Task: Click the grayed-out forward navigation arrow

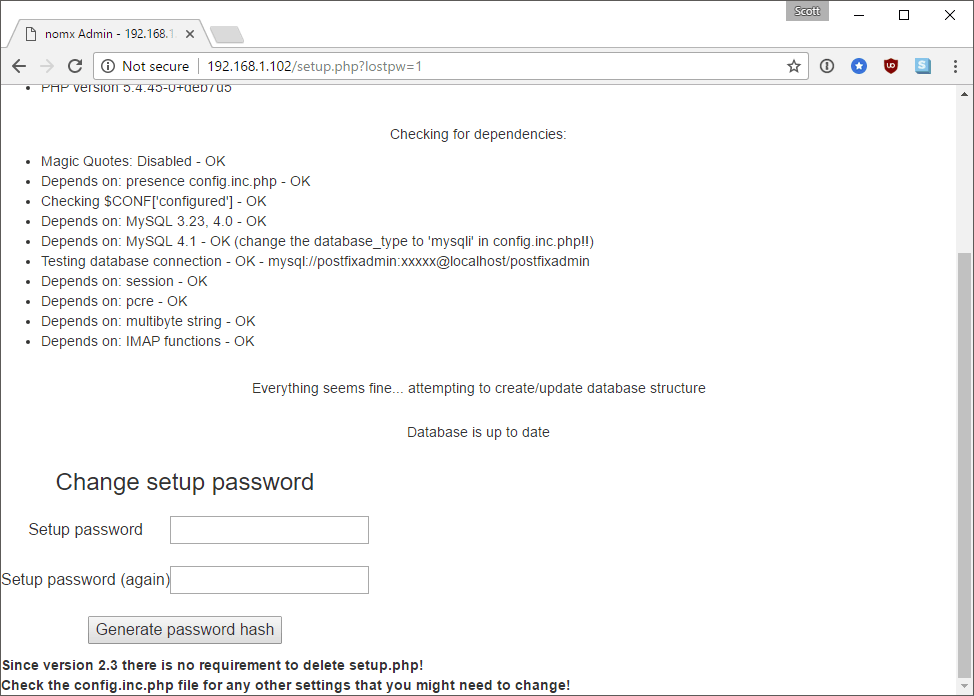Action: point(46,65)
